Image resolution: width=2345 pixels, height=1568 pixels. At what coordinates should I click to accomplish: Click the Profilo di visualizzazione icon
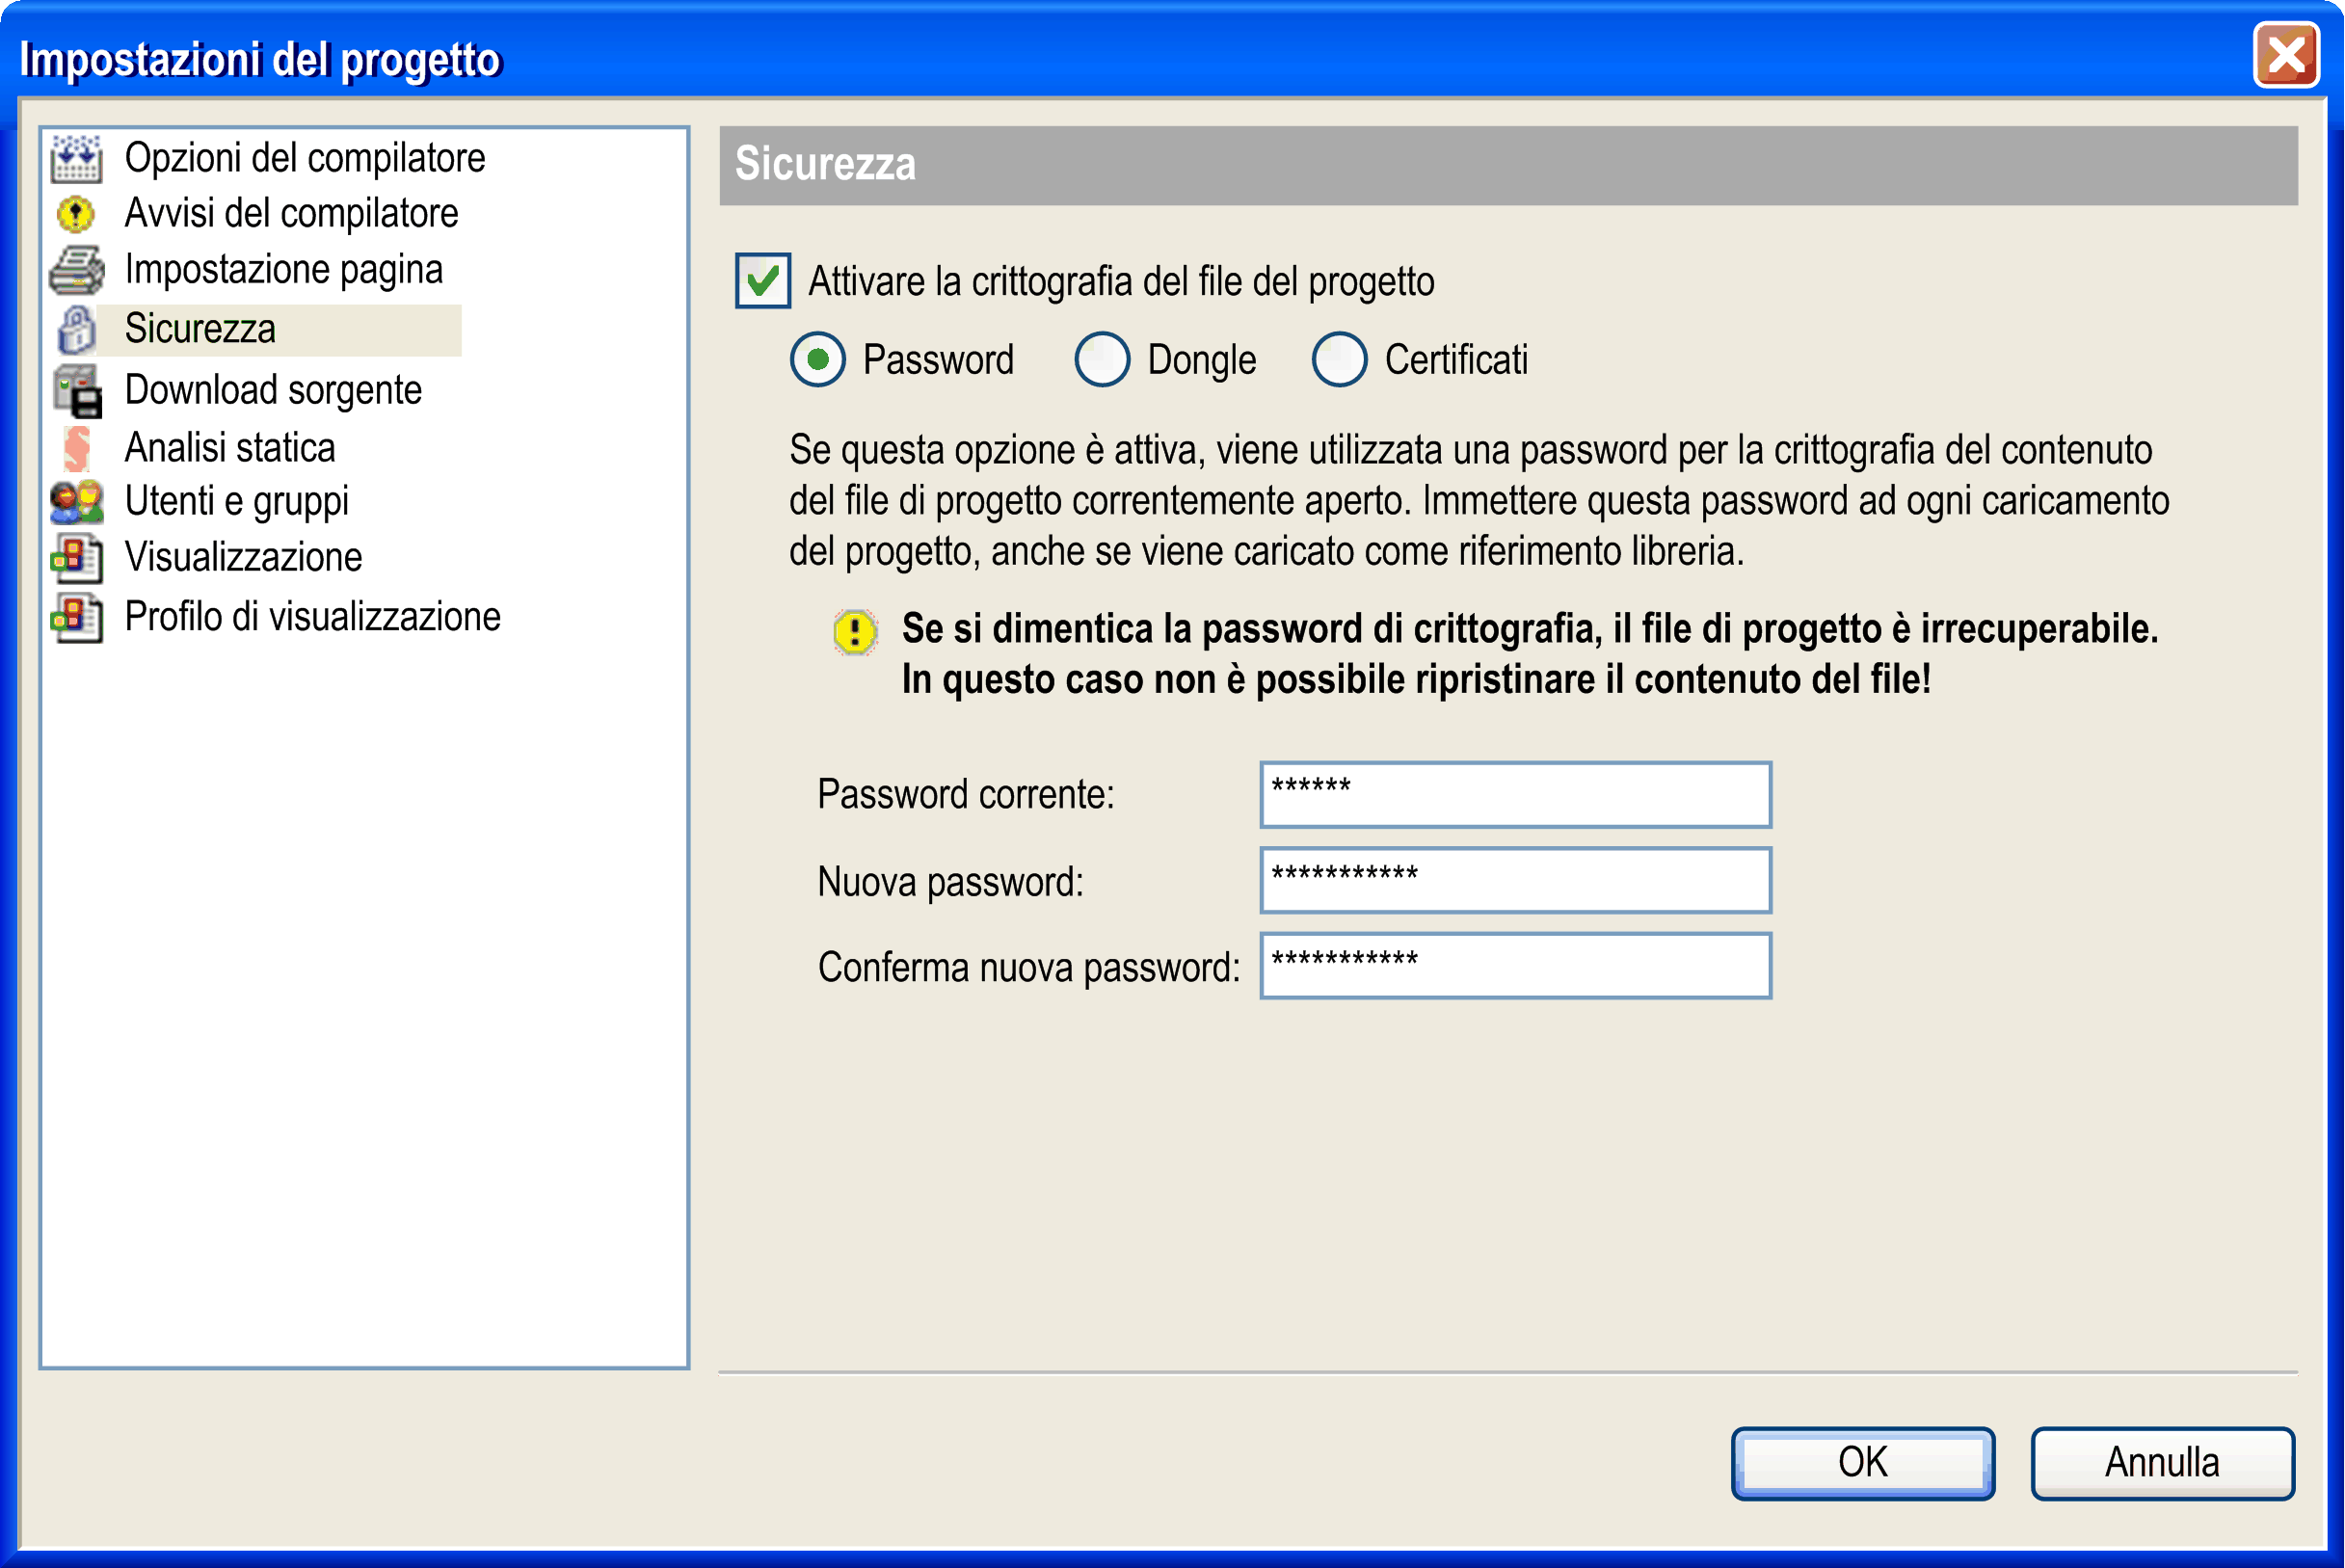77,617
